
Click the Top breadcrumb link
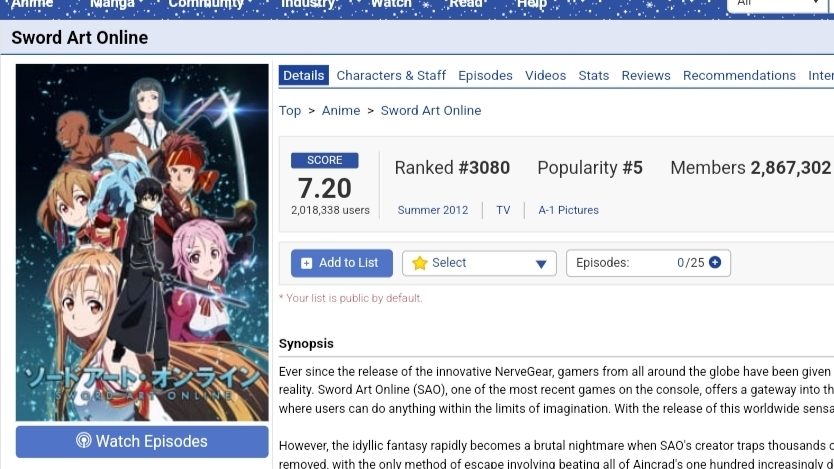coord(290,111)
